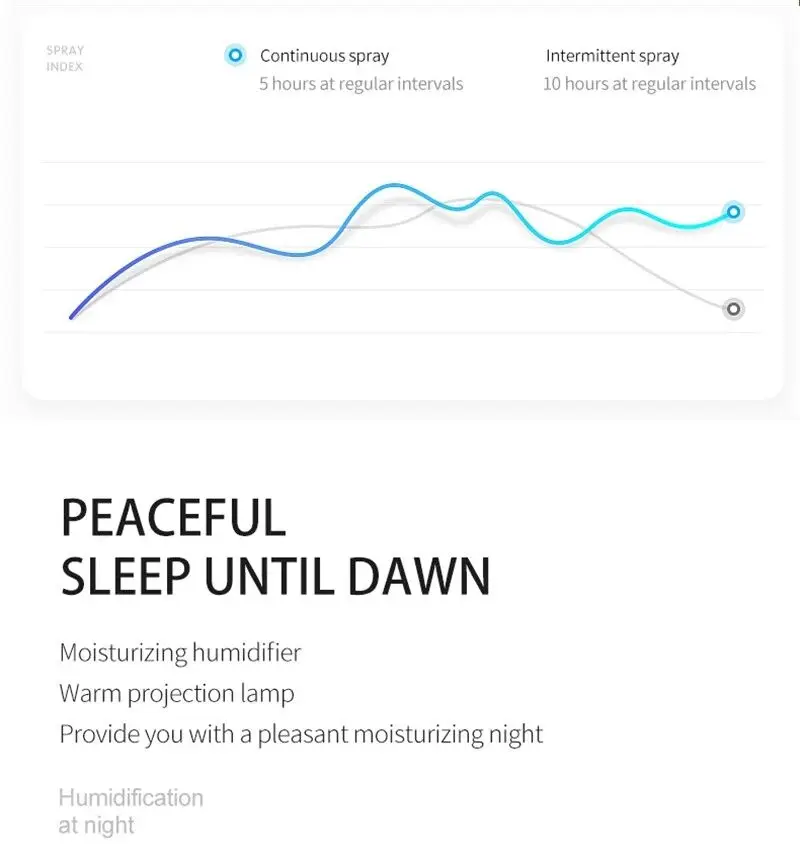
Task: Click the bottom horizontal gridline of chart
Action: [400, 332]
